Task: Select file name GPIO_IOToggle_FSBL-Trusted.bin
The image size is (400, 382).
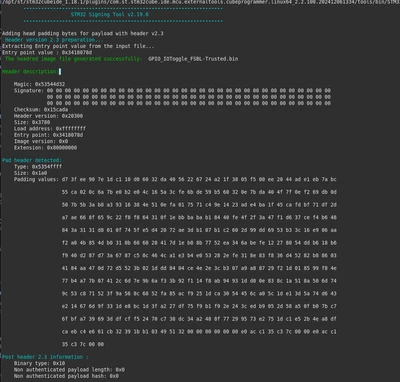Action: [x=193, y=59]
